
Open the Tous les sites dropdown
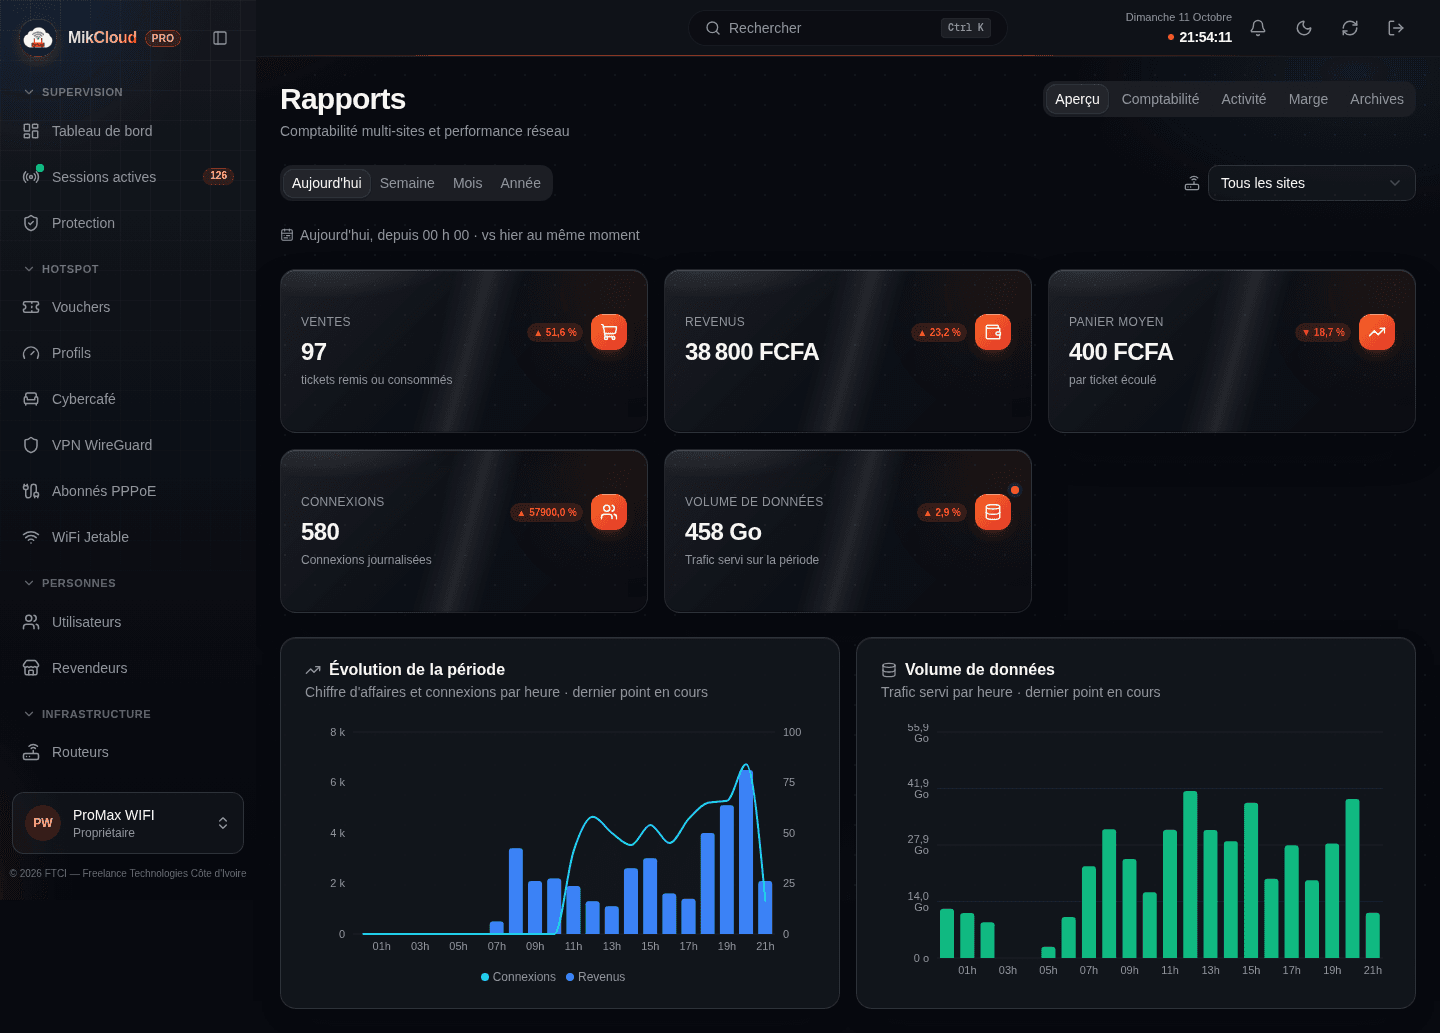[1312, 183]
